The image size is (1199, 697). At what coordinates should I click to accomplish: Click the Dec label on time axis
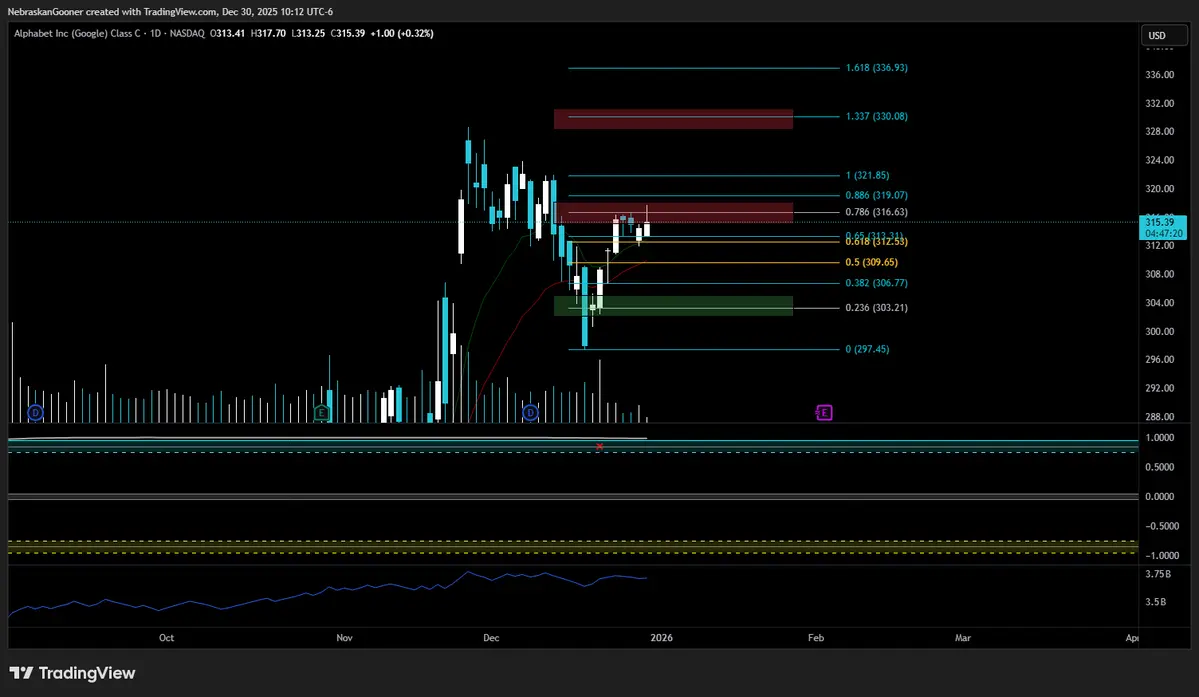coord(491,637)
